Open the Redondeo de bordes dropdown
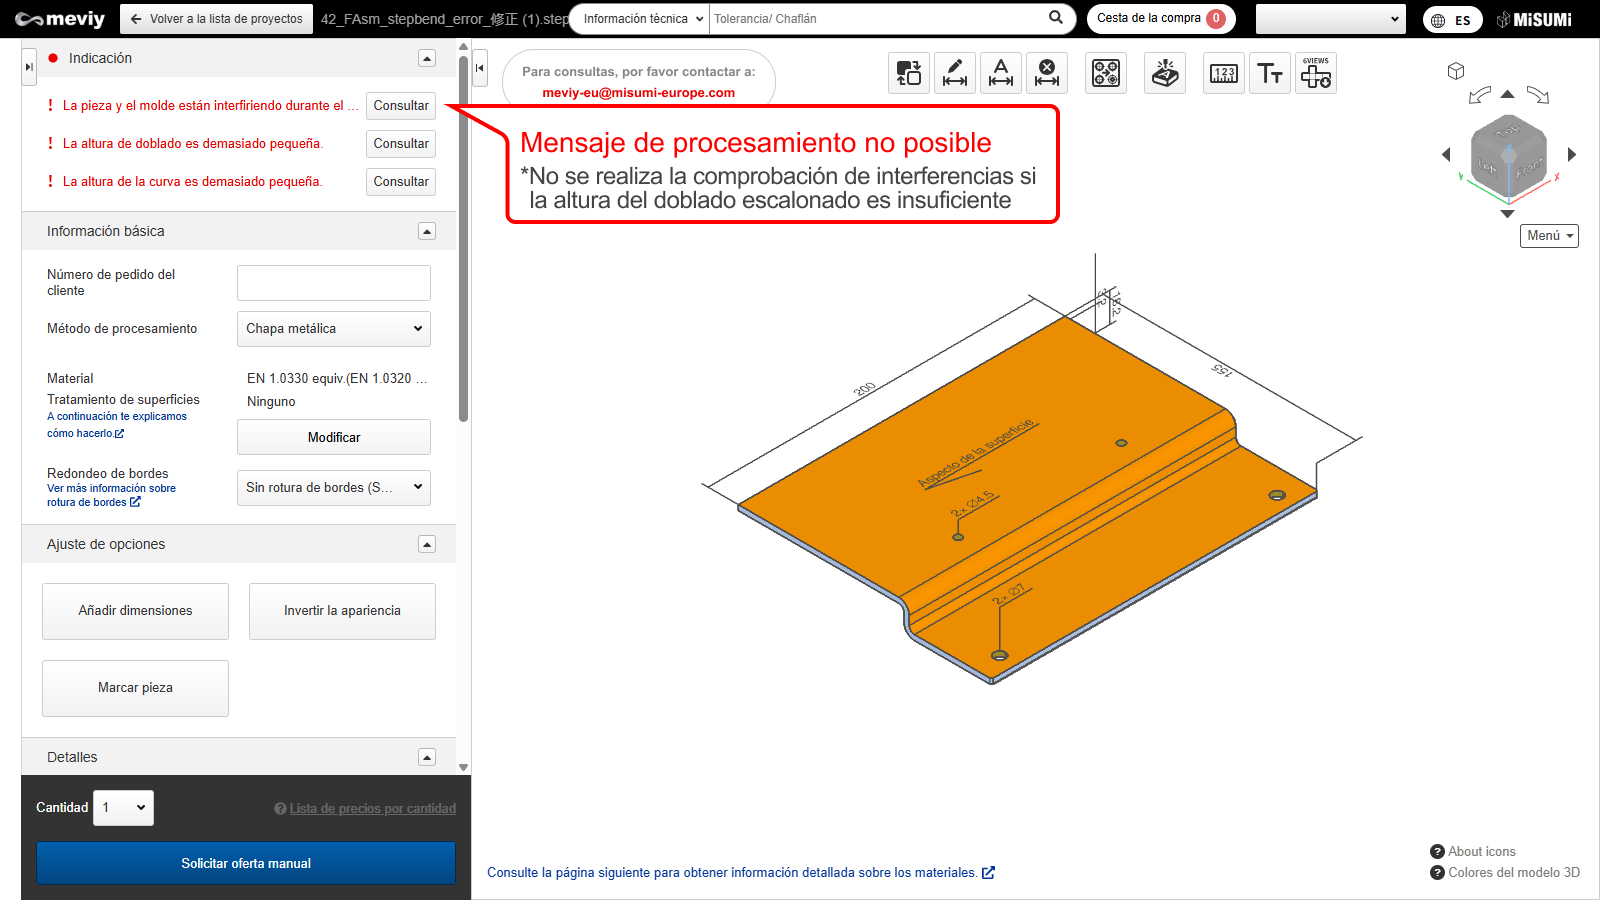Screen dimensions: 1600x900 pyautogui.click(x=333, y=488)
